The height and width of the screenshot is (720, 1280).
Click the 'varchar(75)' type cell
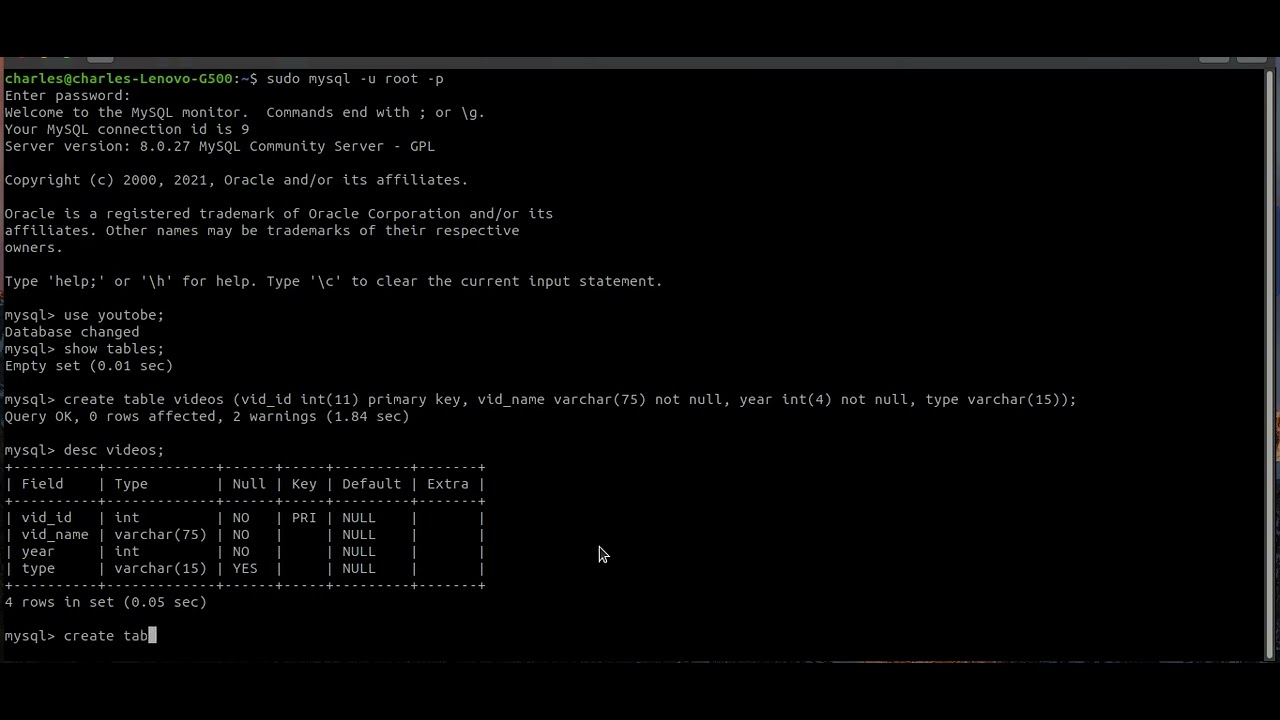(x=160, y=535)
